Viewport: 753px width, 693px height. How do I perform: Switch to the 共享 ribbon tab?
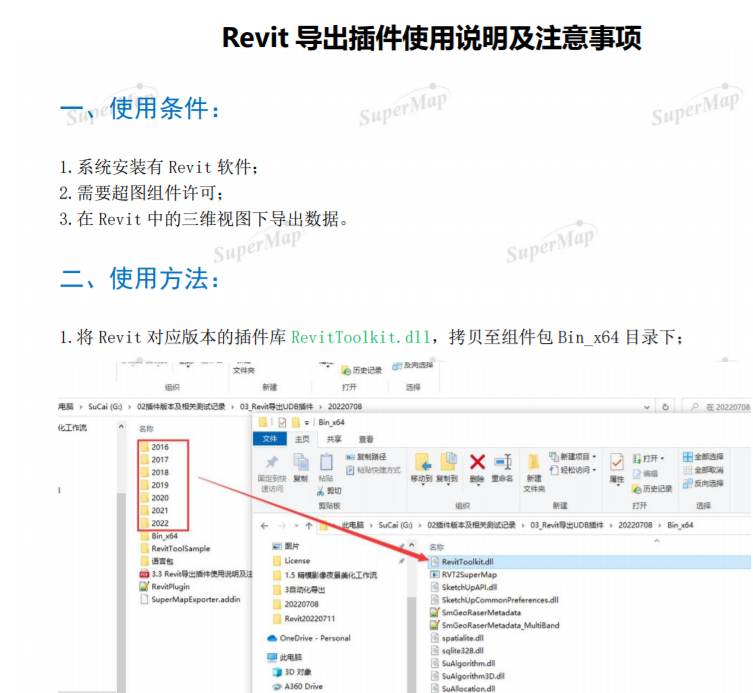pos(334,439)
